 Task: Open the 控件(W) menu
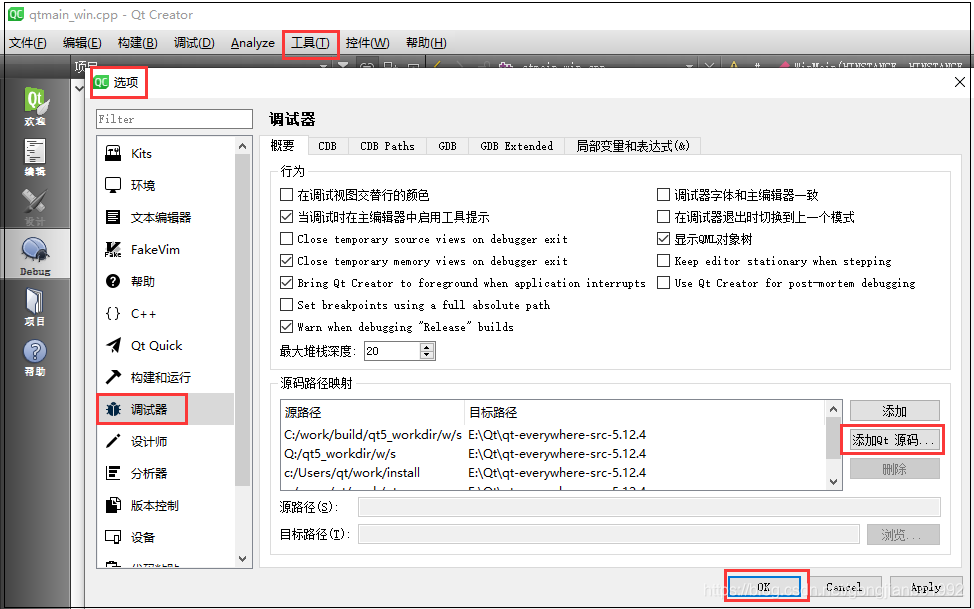coord(368,43)
